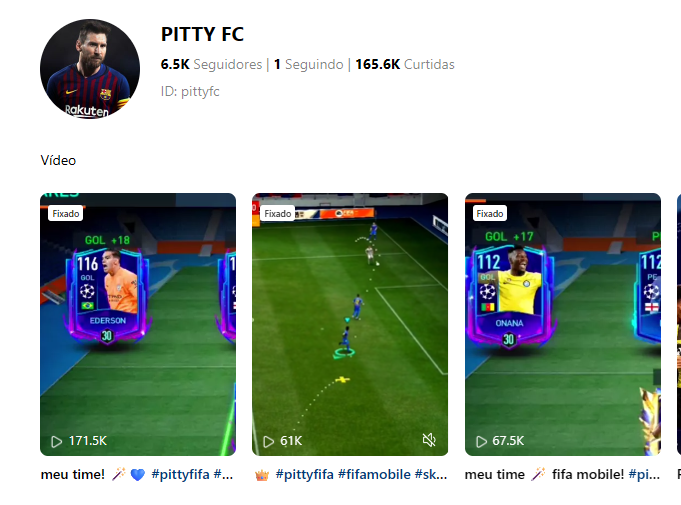Click the 165.6K Curtidas count

[405, 64]
